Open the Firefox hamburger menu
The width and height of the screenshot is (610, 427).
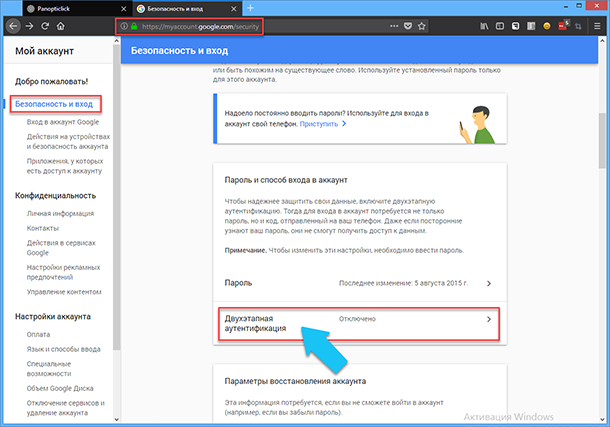(597, 26)
